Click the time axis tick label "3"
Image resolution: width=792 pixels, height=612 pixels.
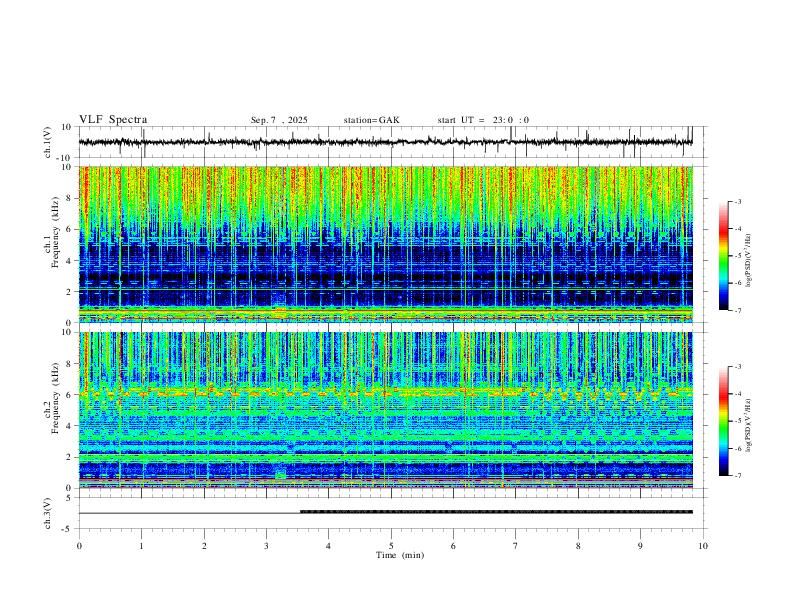(266, 546)
